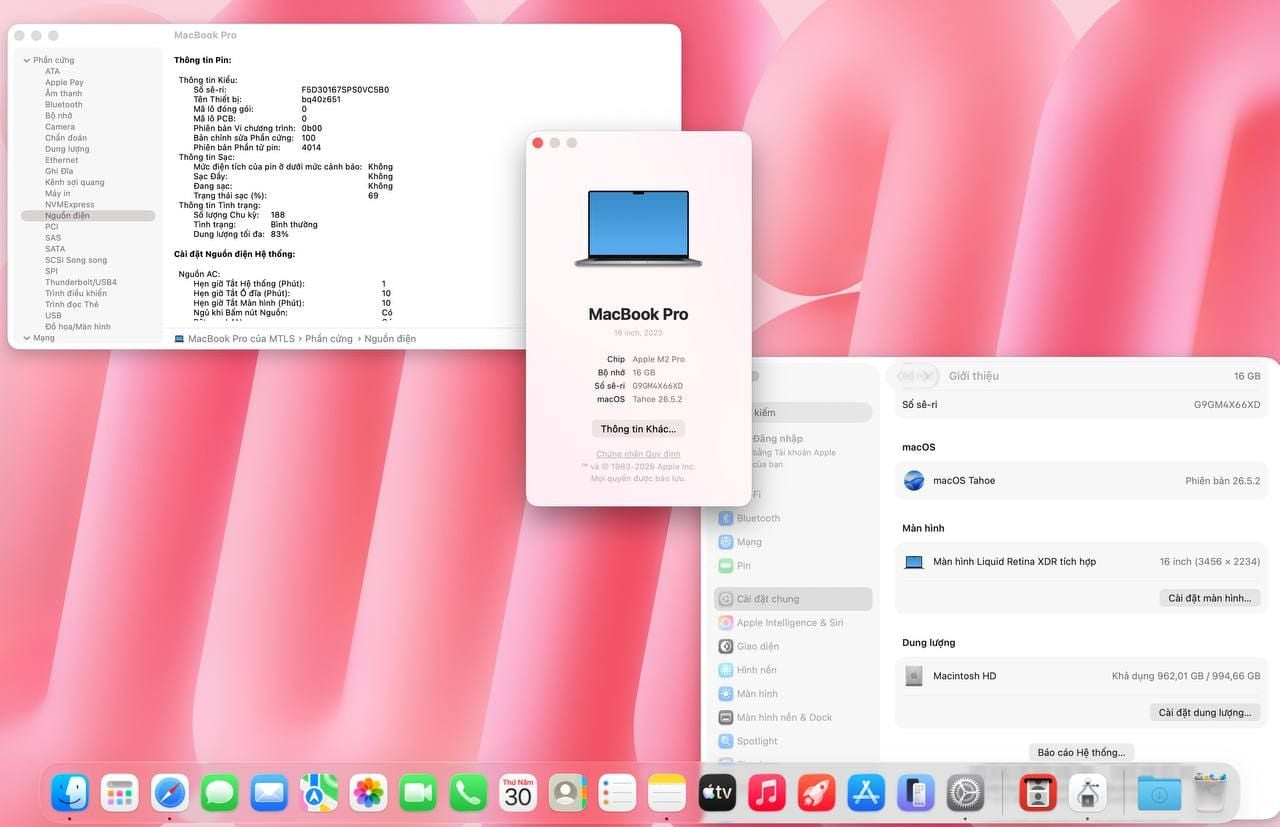Open Giao diện settings pane

point(793,646)
